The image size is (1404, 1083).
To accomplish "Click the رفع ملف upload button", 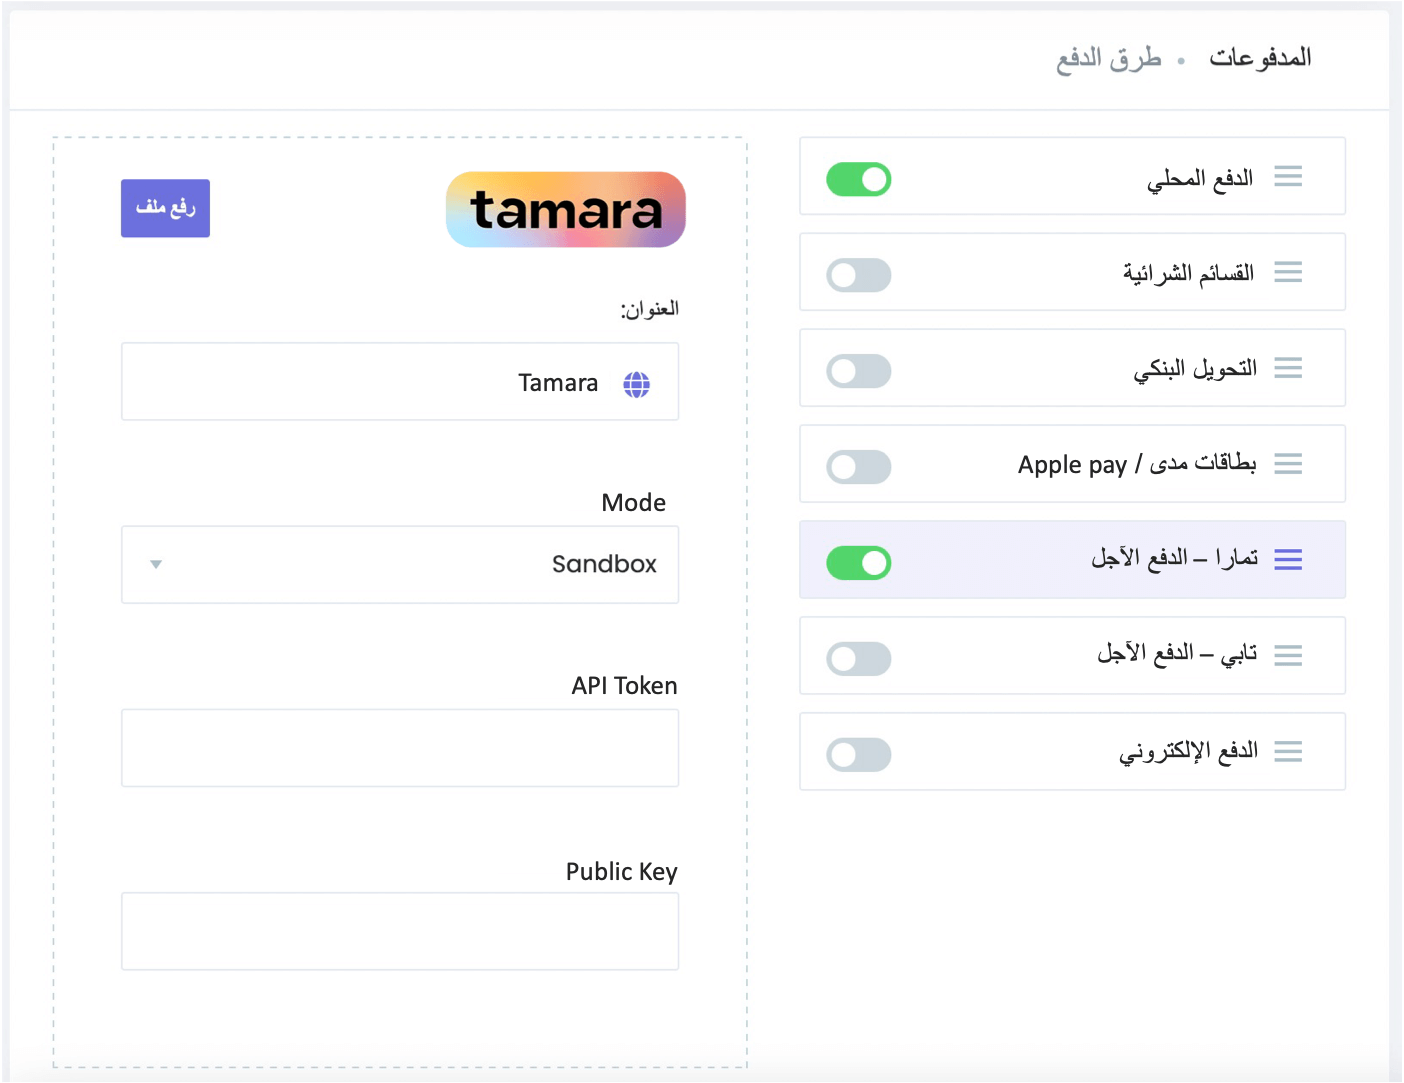I will click(166, 208).
